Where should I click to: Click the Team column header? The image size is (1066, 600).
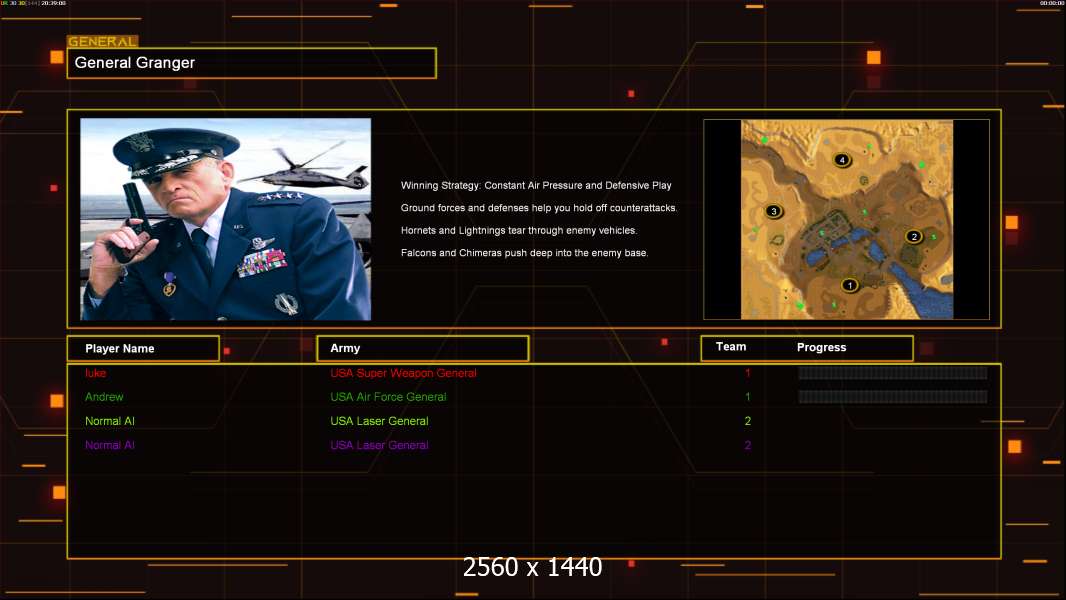tap(731, 347)
